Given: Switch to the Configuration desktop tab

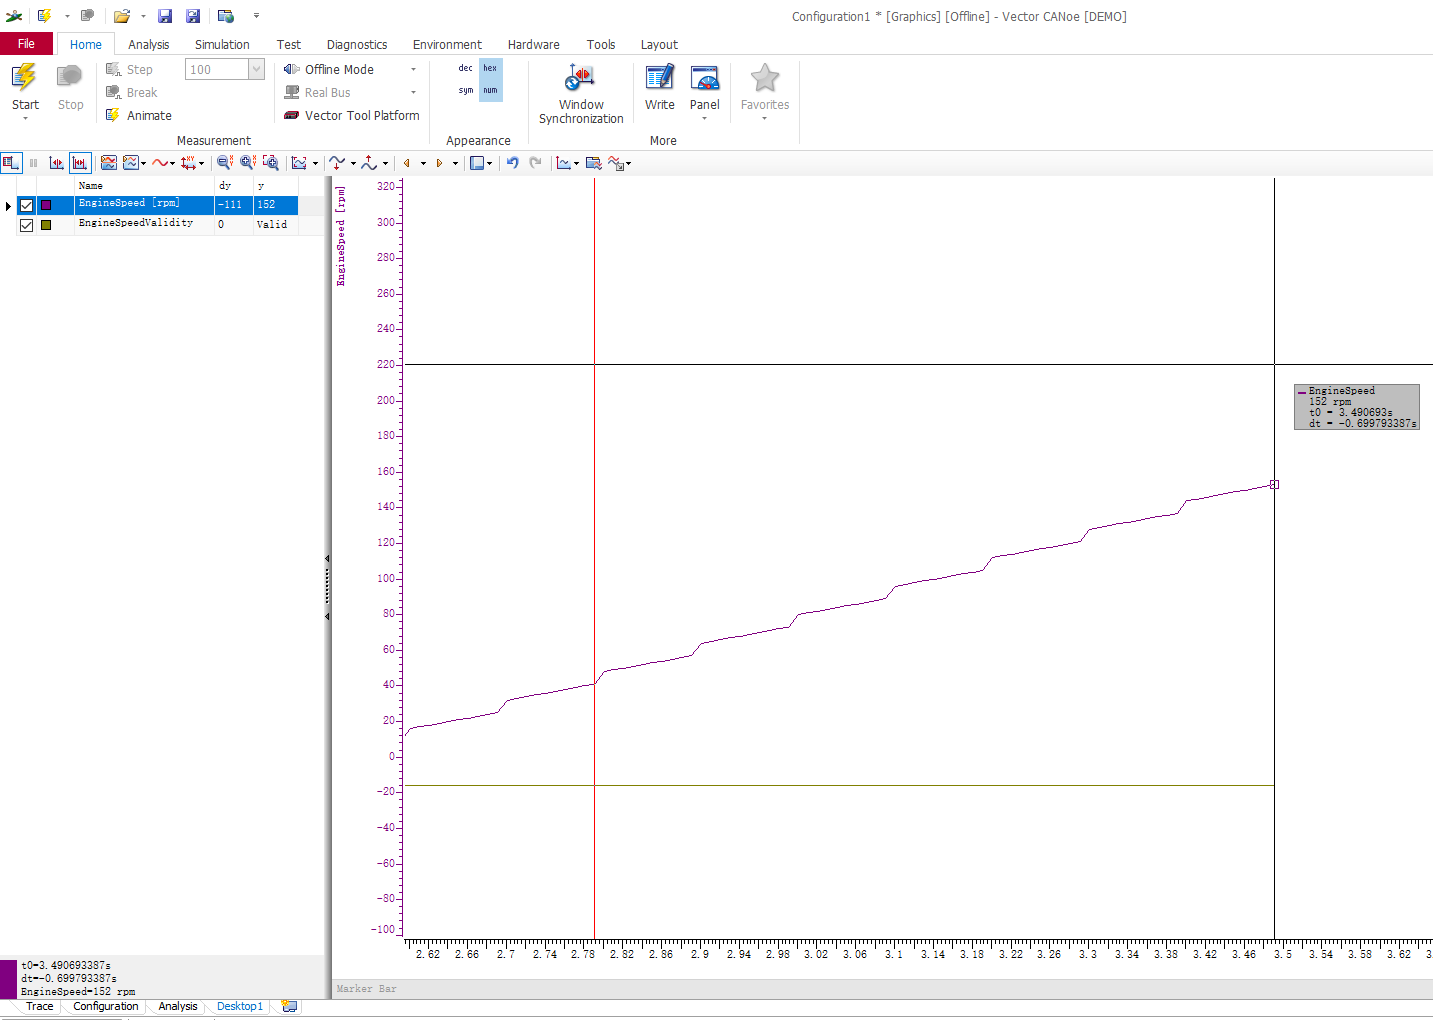Looking at the screenshot, I should click(x=106, y=1006).
